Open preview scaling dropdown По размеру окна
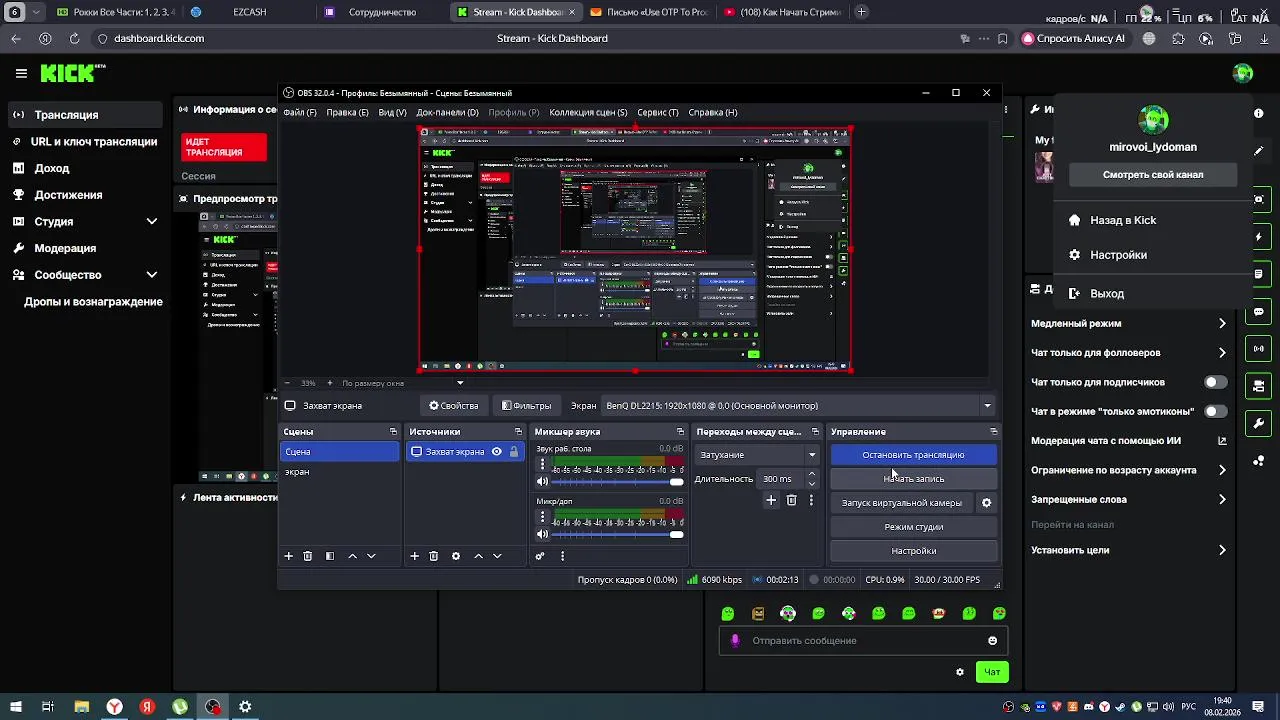The image size is (1280, 720). click(402, 383)
